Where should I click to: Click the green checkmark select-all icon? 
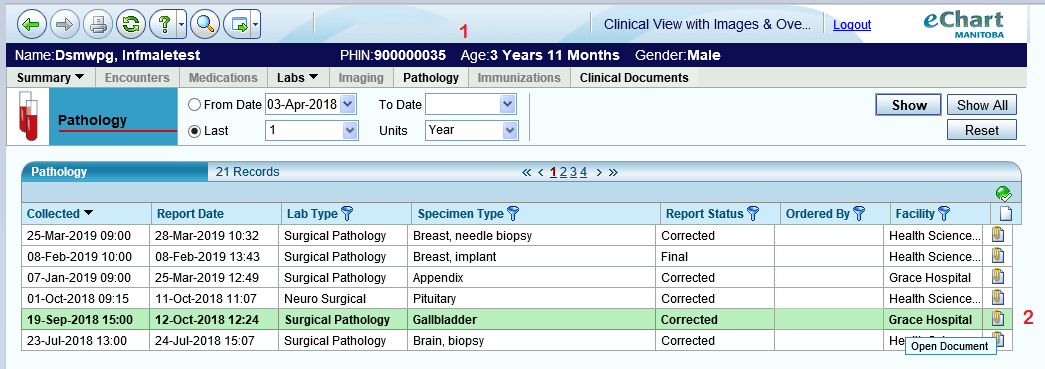coord(1004,194)
